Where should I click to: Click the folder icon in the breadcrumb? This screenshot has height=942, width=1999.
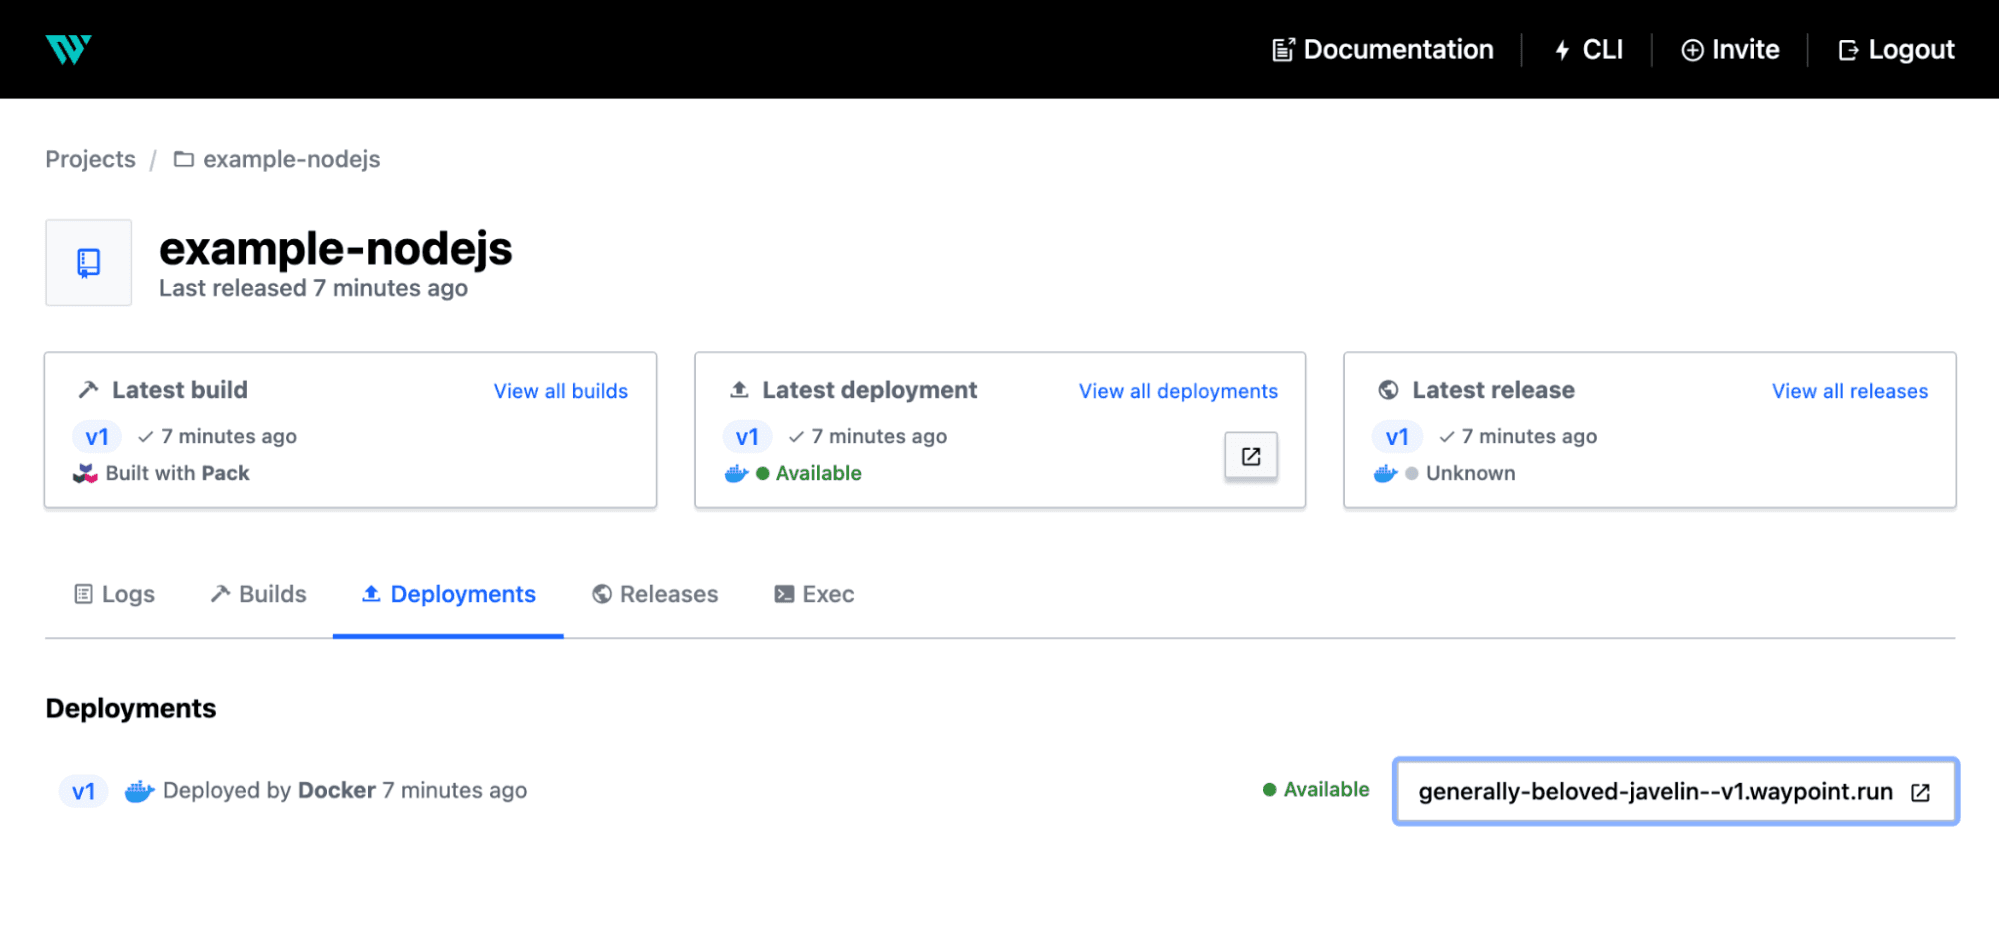pos(184,159)
